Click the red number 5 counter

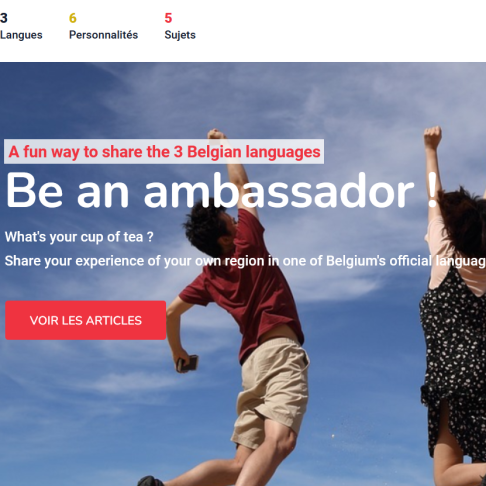click(x=168, y=18)
